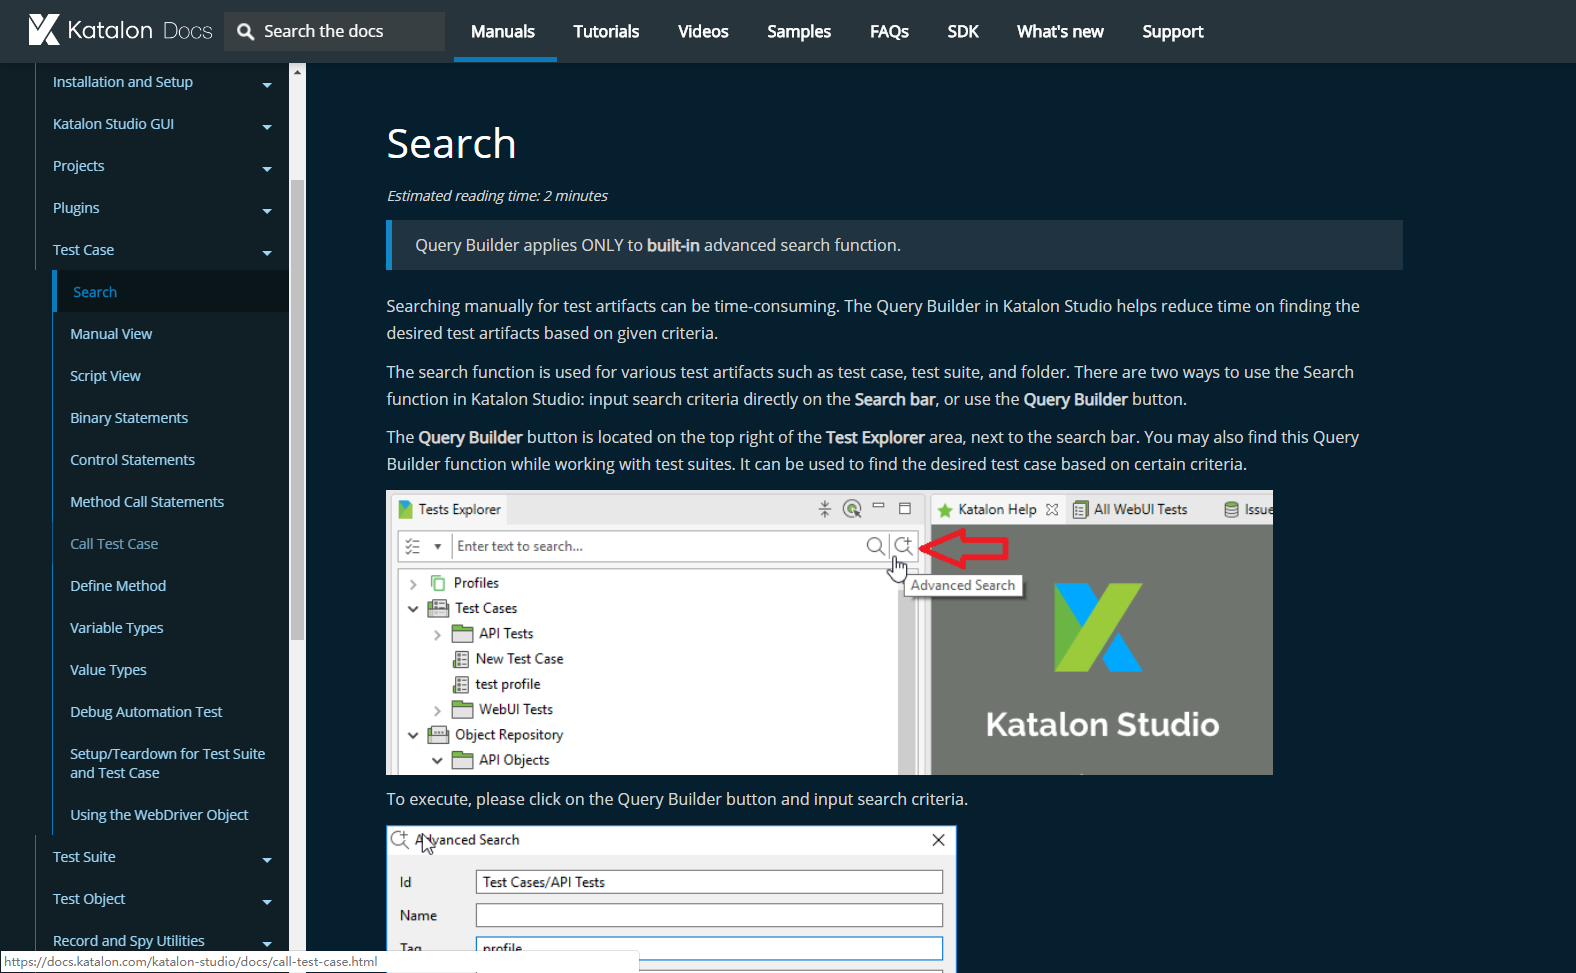The width and height of the screenshot is (1576, 973).
Task: Click the Tests Explorer screenshot image
Action: pyautogui.click(x=829, y=632)
